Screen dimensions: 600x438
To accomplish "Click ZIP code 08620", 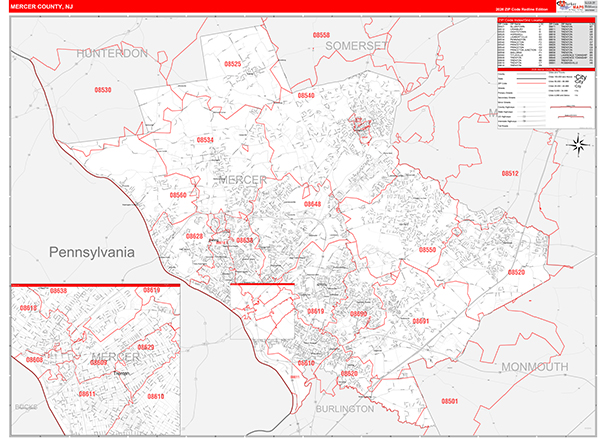I will point(349,374).
